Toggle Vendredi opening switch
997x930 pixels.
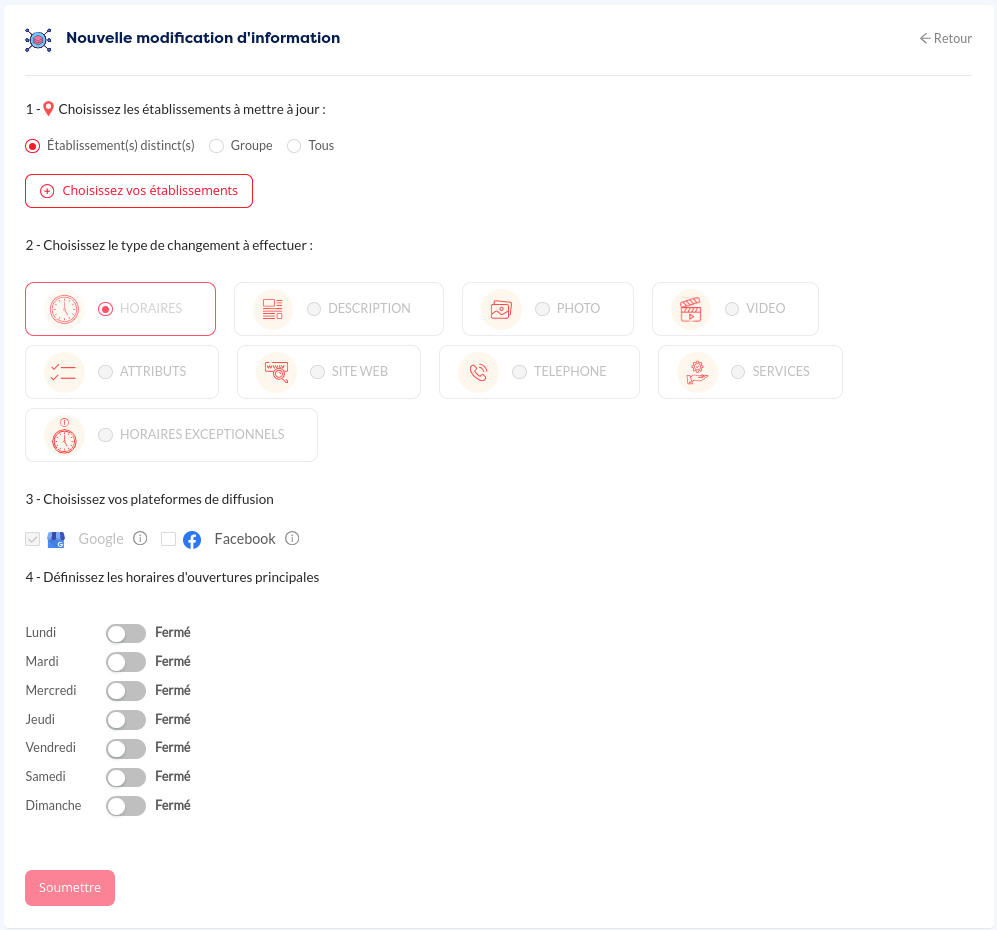coord(126,749)
